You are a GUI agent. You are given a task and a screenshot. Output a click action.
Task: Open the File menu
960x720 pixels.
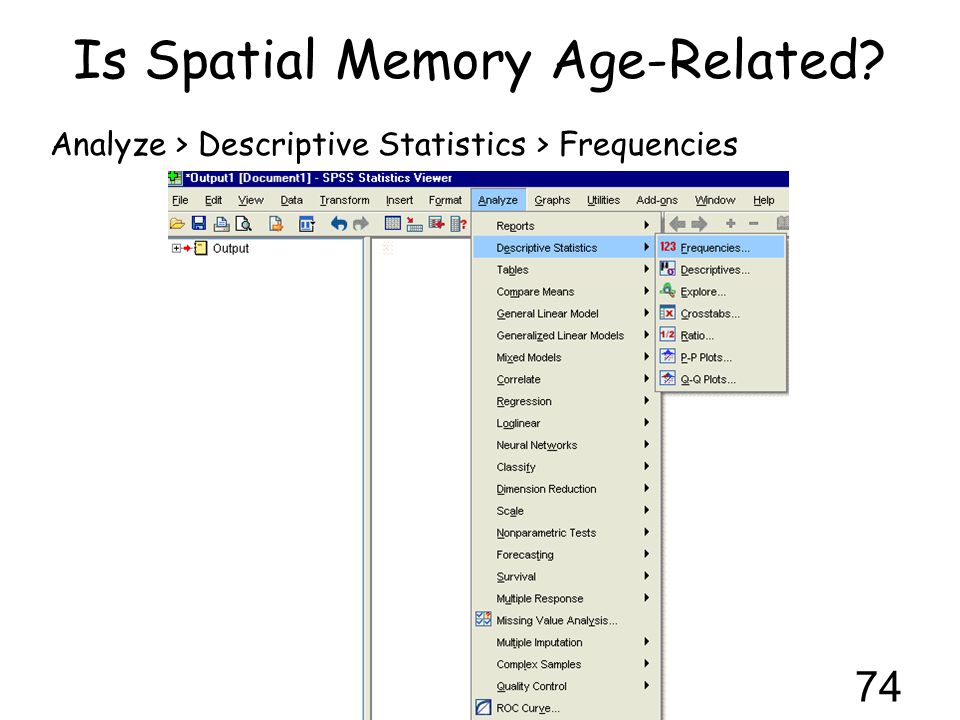coord(180,200)
